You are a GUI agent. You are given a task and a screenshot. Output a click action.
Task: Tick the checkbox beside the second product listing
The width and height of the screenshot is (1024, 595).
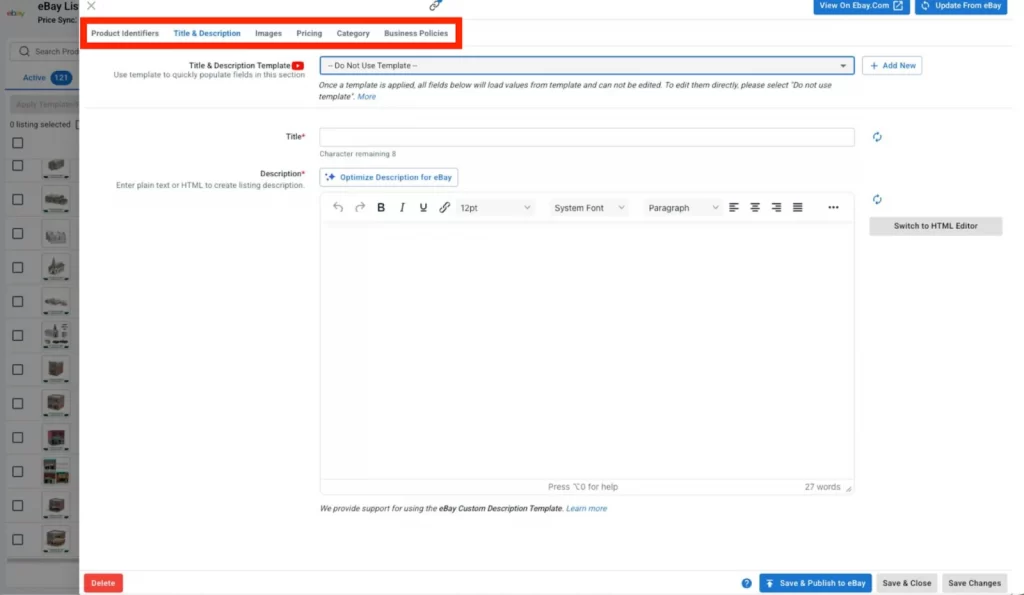click(15, 201)
